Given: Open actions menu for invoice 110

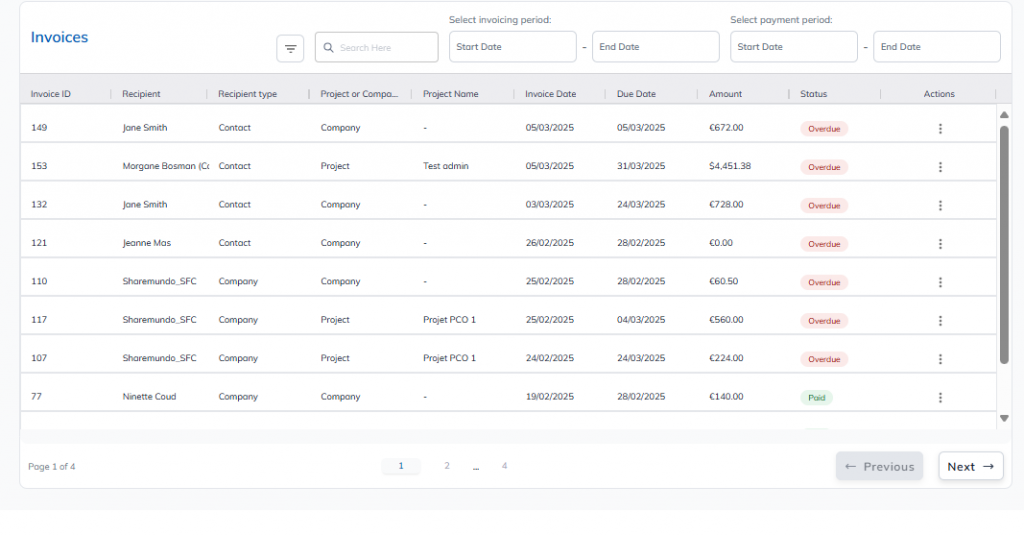Looking at the screenshot, I should [940, 282].
